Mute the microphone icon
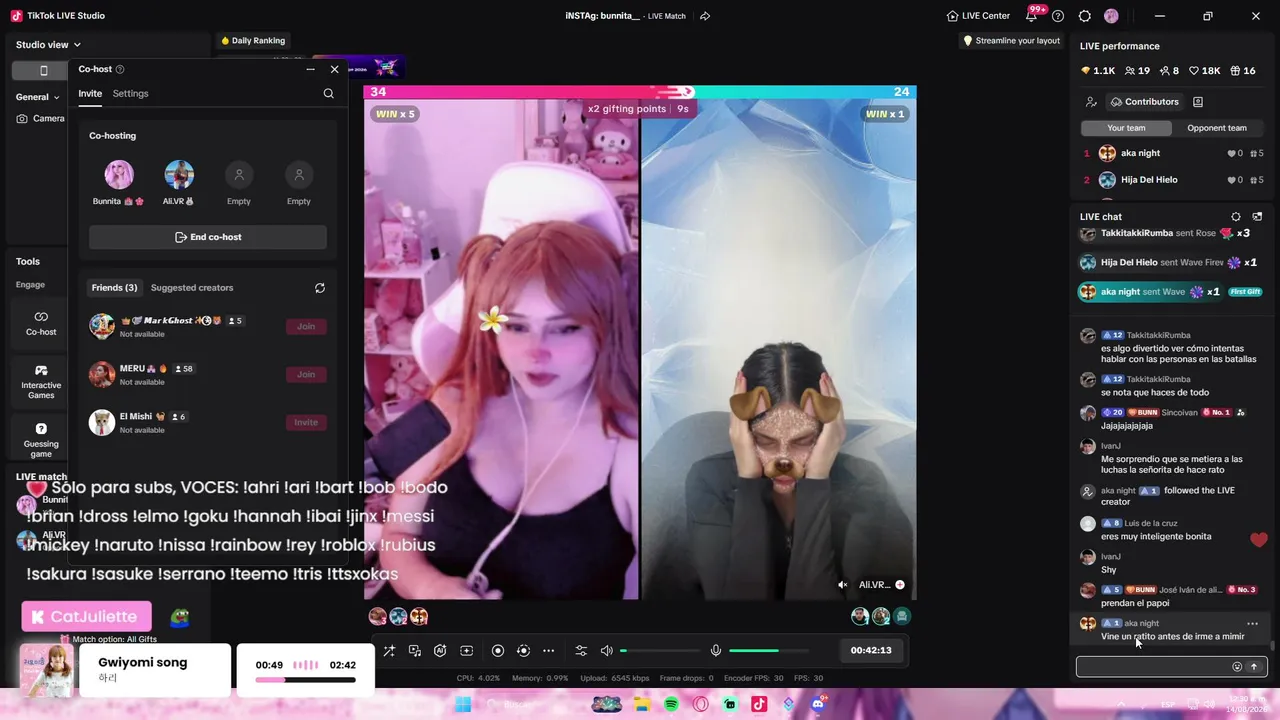Image resolution: width=1280 pixels, height=720 pixels. coord(716,651)
